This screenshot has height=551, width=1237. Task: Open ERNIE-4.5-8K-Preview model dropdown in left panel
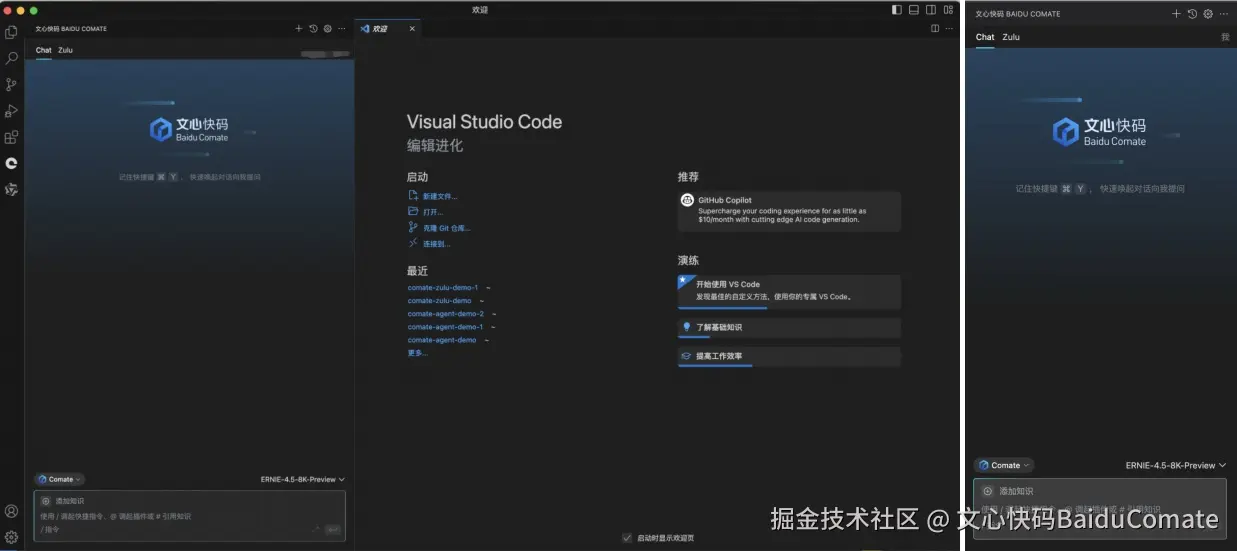click(x=302, y=479)
